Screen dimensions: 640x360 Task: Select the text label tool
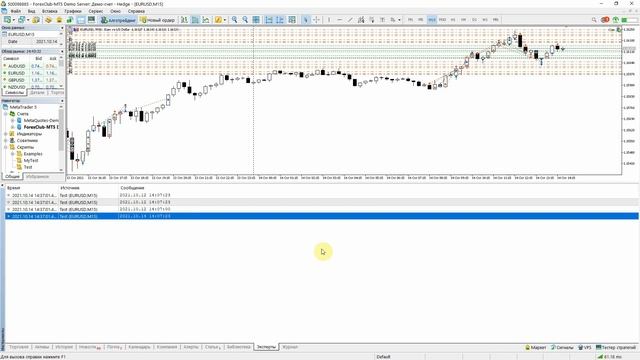point(382,20)
